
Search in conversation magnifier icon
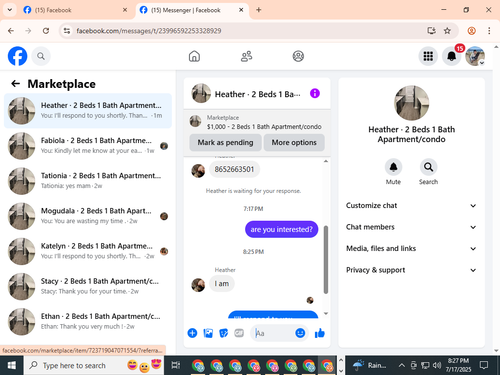(x=428, y=167)
